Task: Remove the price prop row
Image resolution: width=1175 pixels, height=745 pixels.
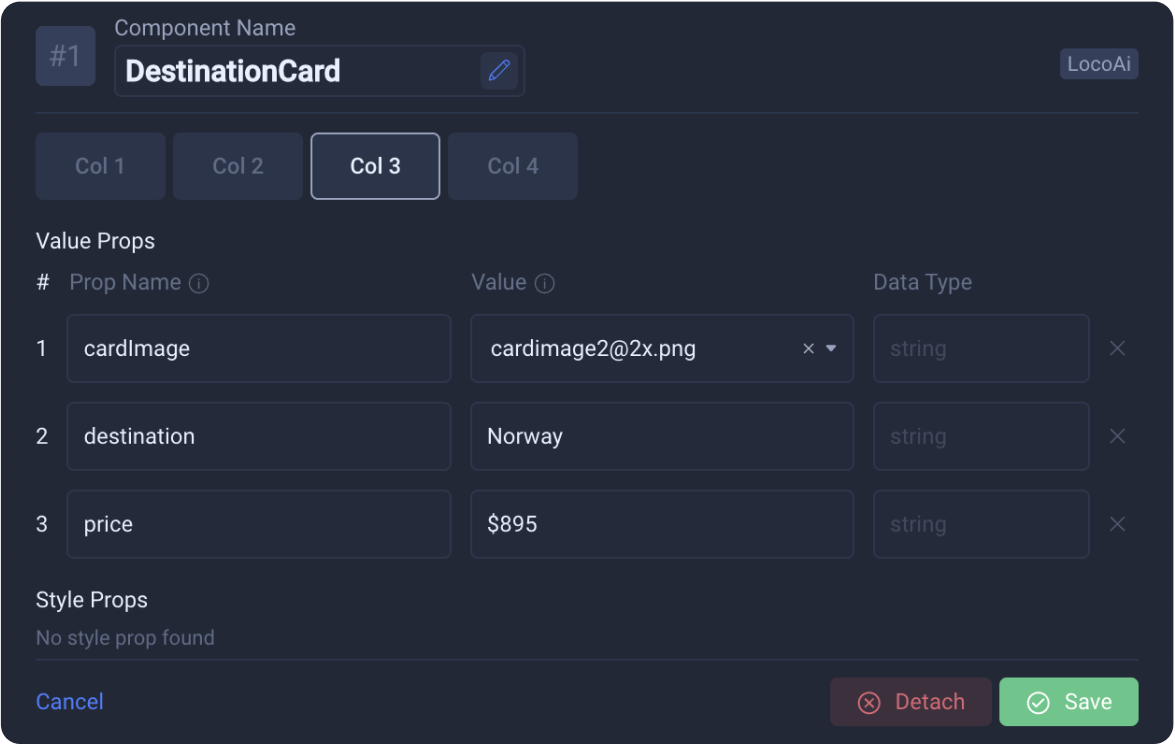Action: coord(1117,524)
